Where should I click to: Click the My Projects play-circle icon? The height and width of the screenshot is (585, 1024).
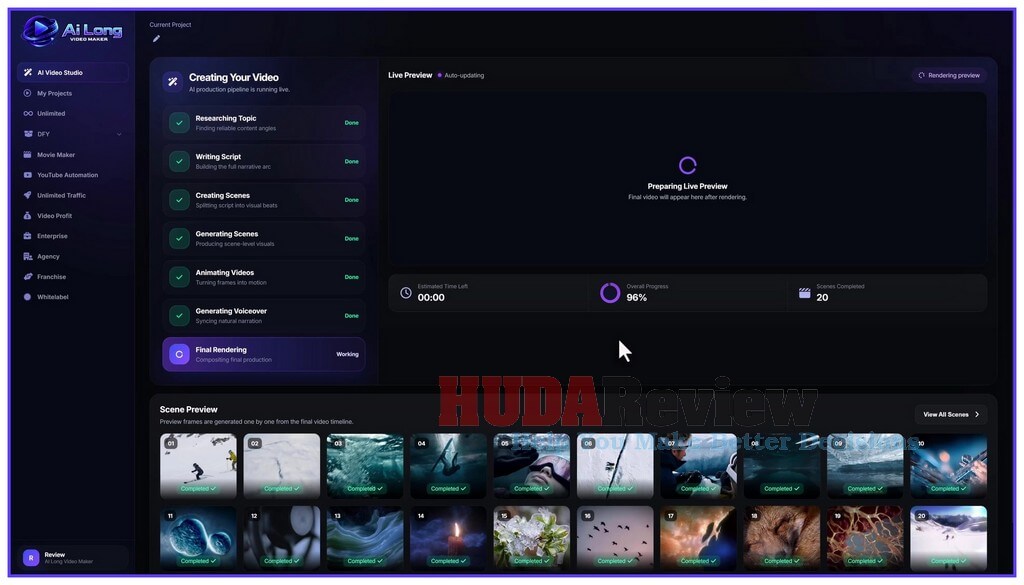click(x=27, y=93)
